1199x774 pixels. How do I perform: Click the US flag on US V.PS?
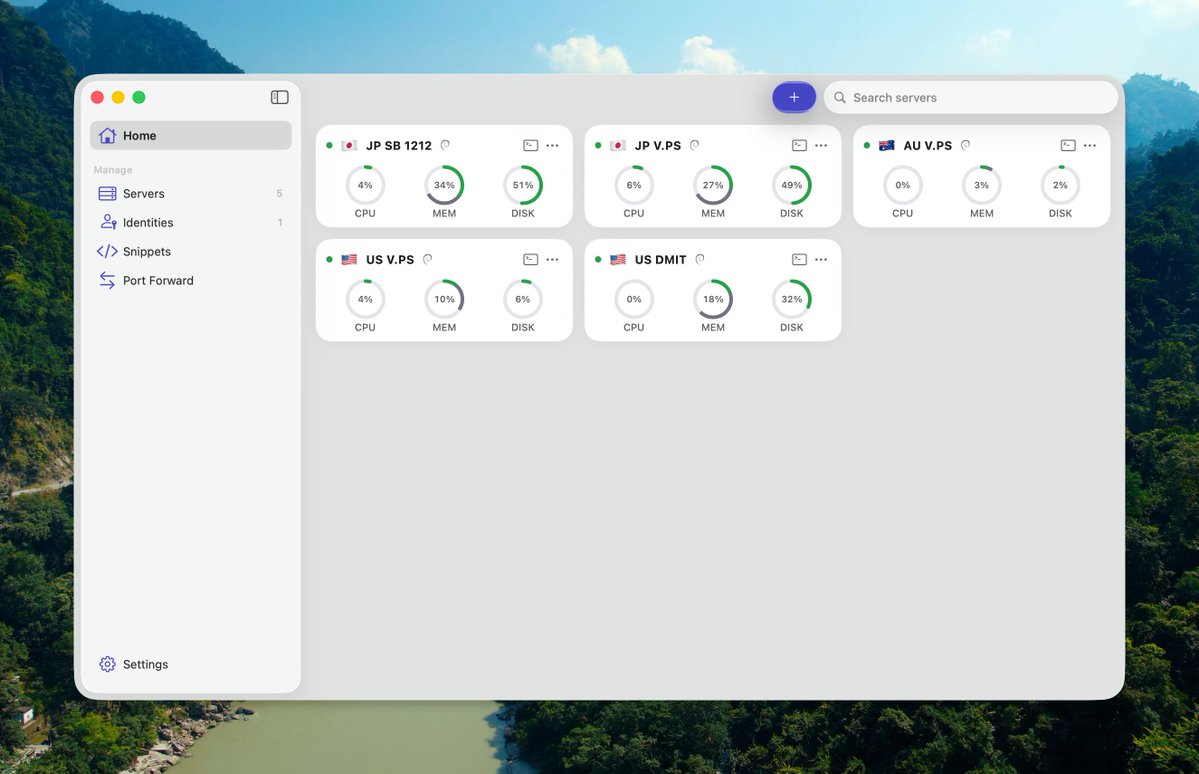click(x=349, y=259)
